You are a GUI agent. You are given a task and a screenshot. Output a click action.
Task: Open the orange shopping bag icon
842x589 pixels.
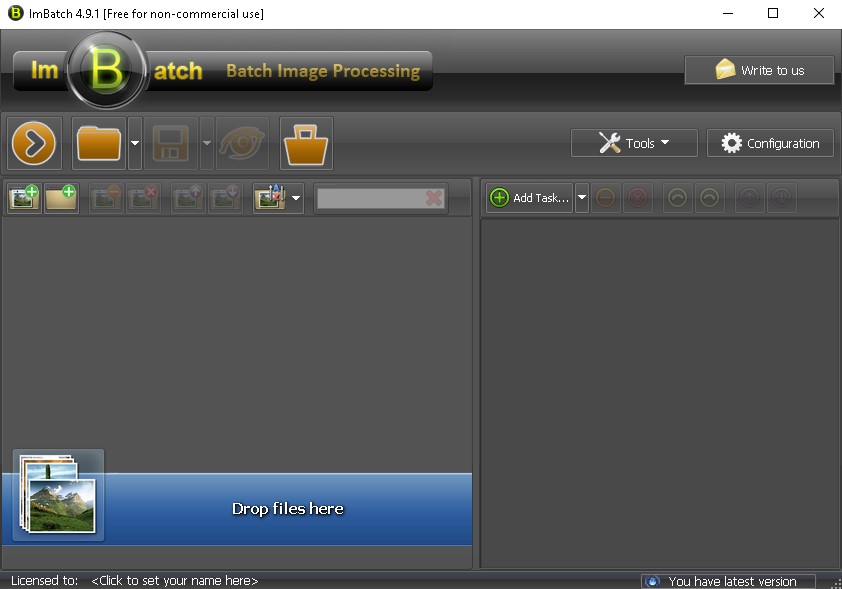[306, 143]
